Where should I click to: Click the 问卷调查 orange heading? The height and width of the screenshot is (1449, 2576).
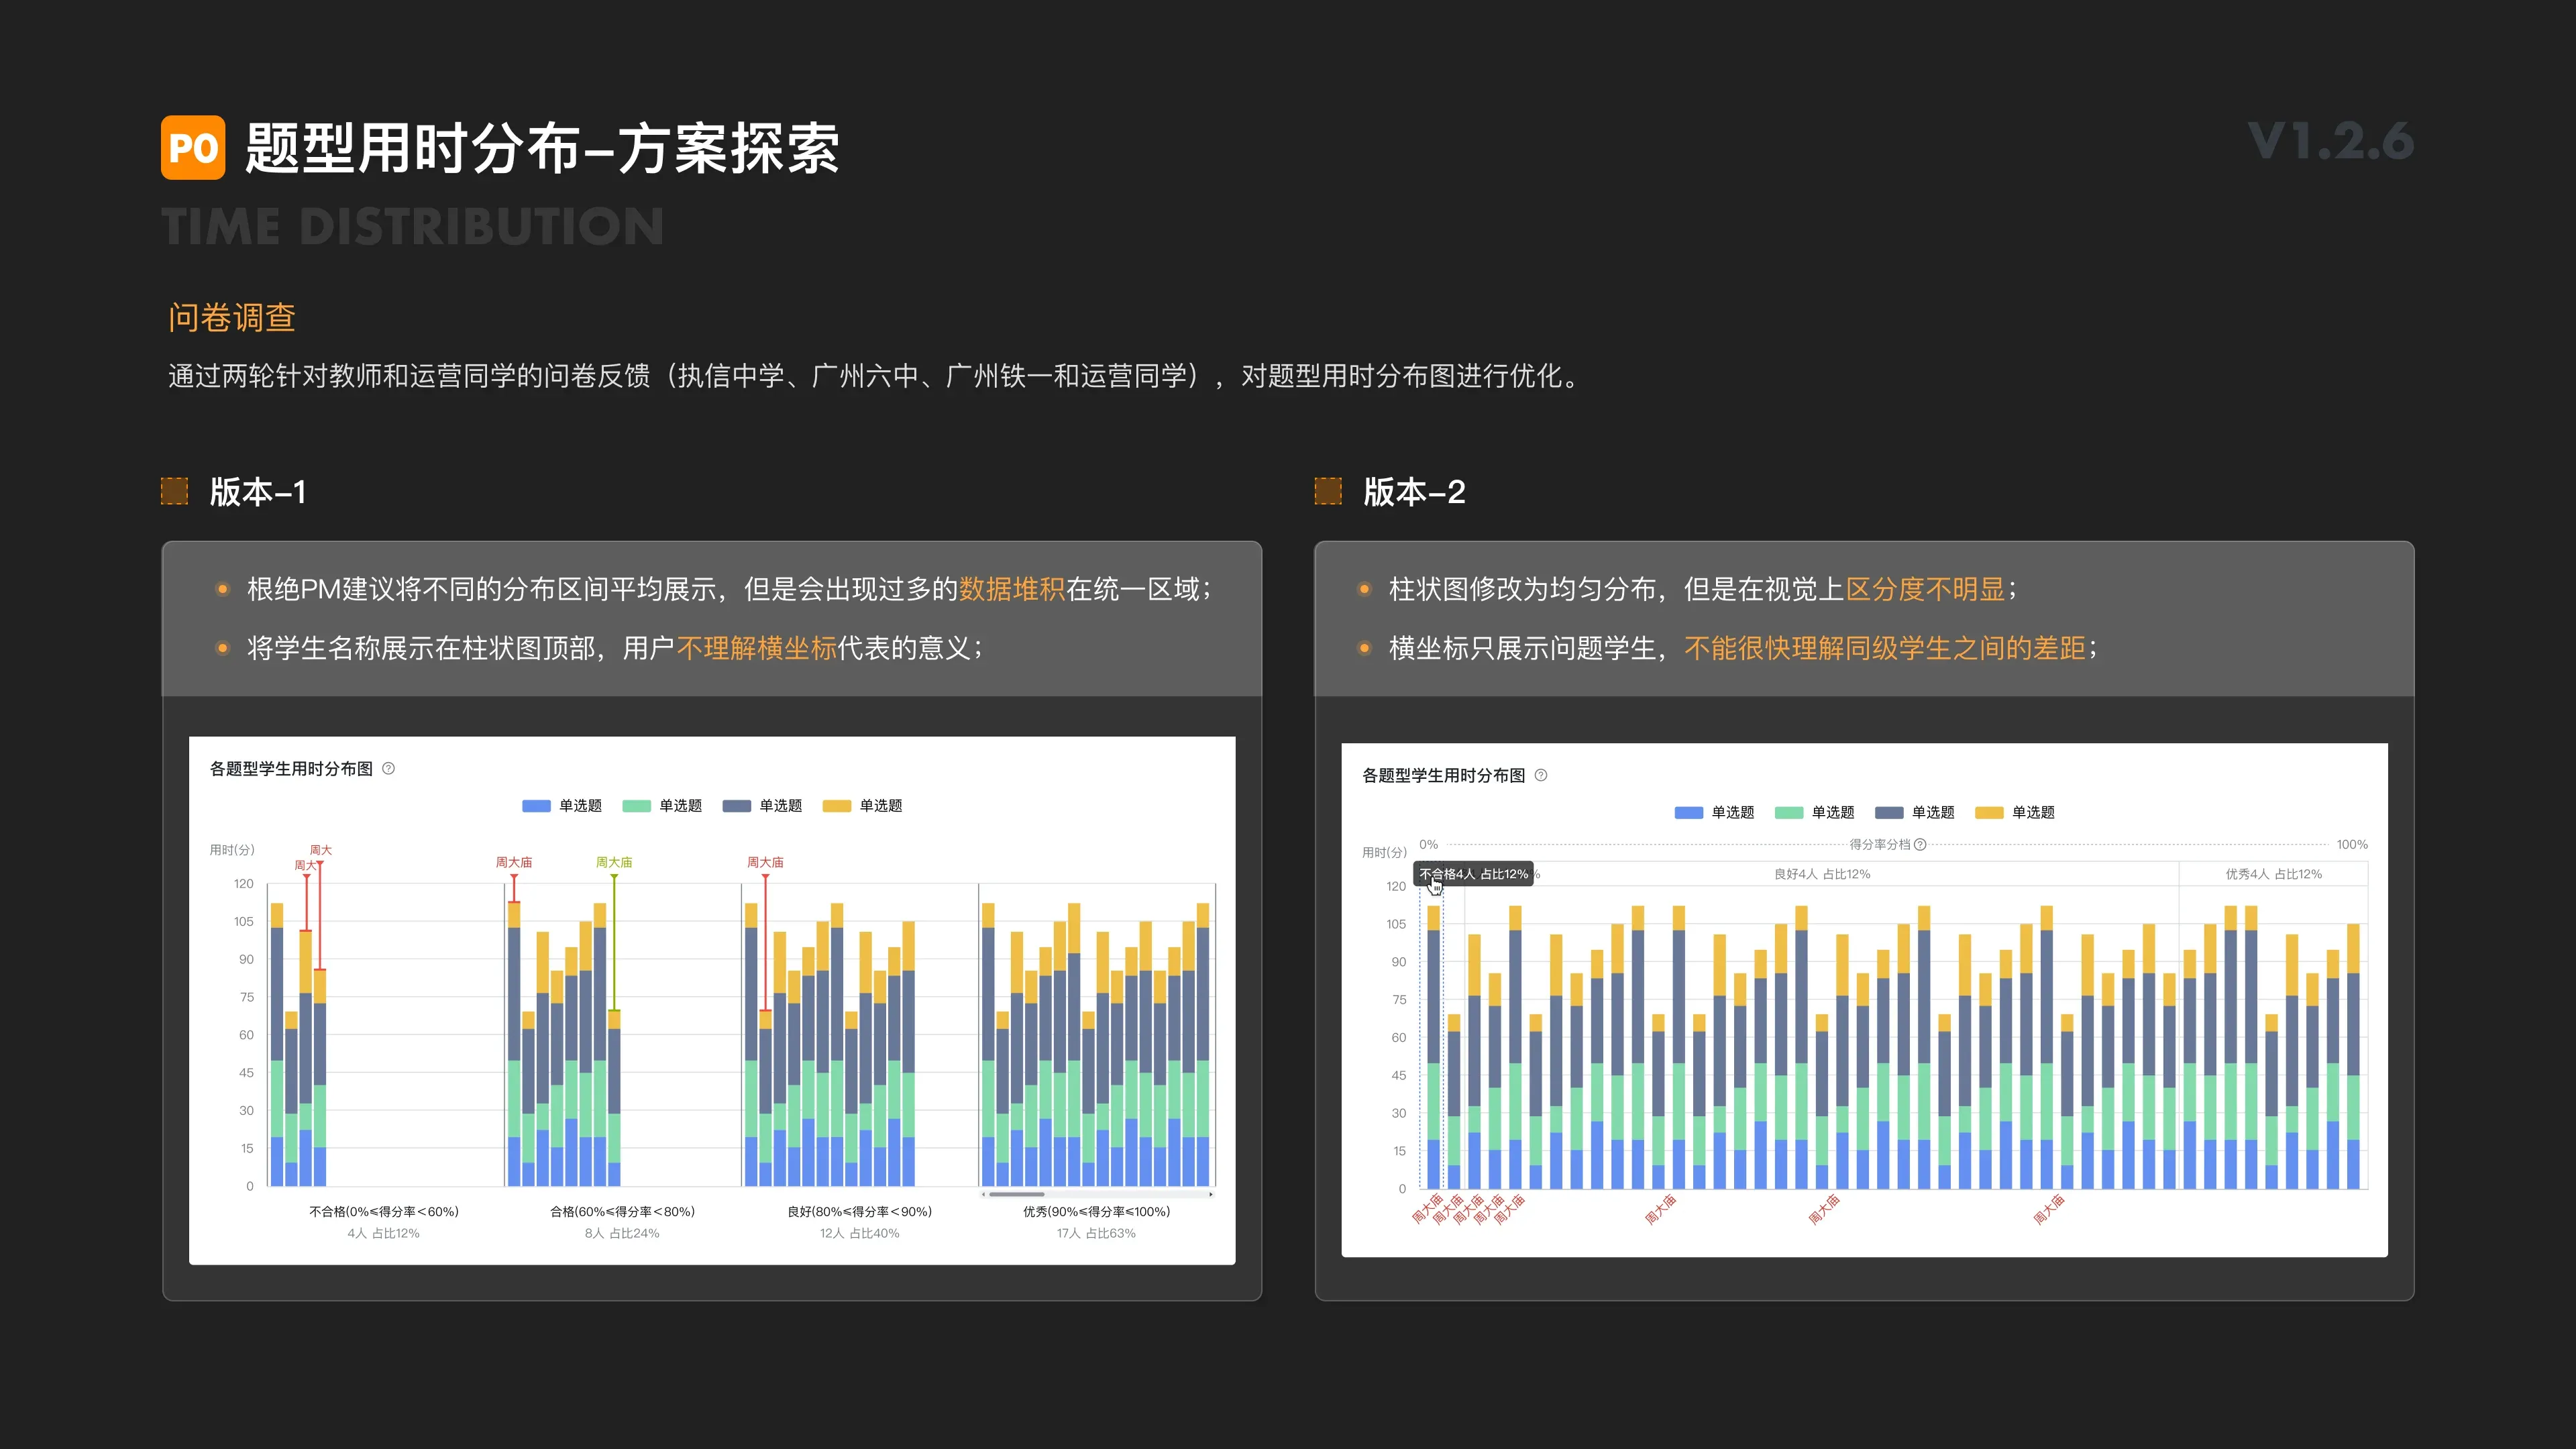tap(232, 317)
